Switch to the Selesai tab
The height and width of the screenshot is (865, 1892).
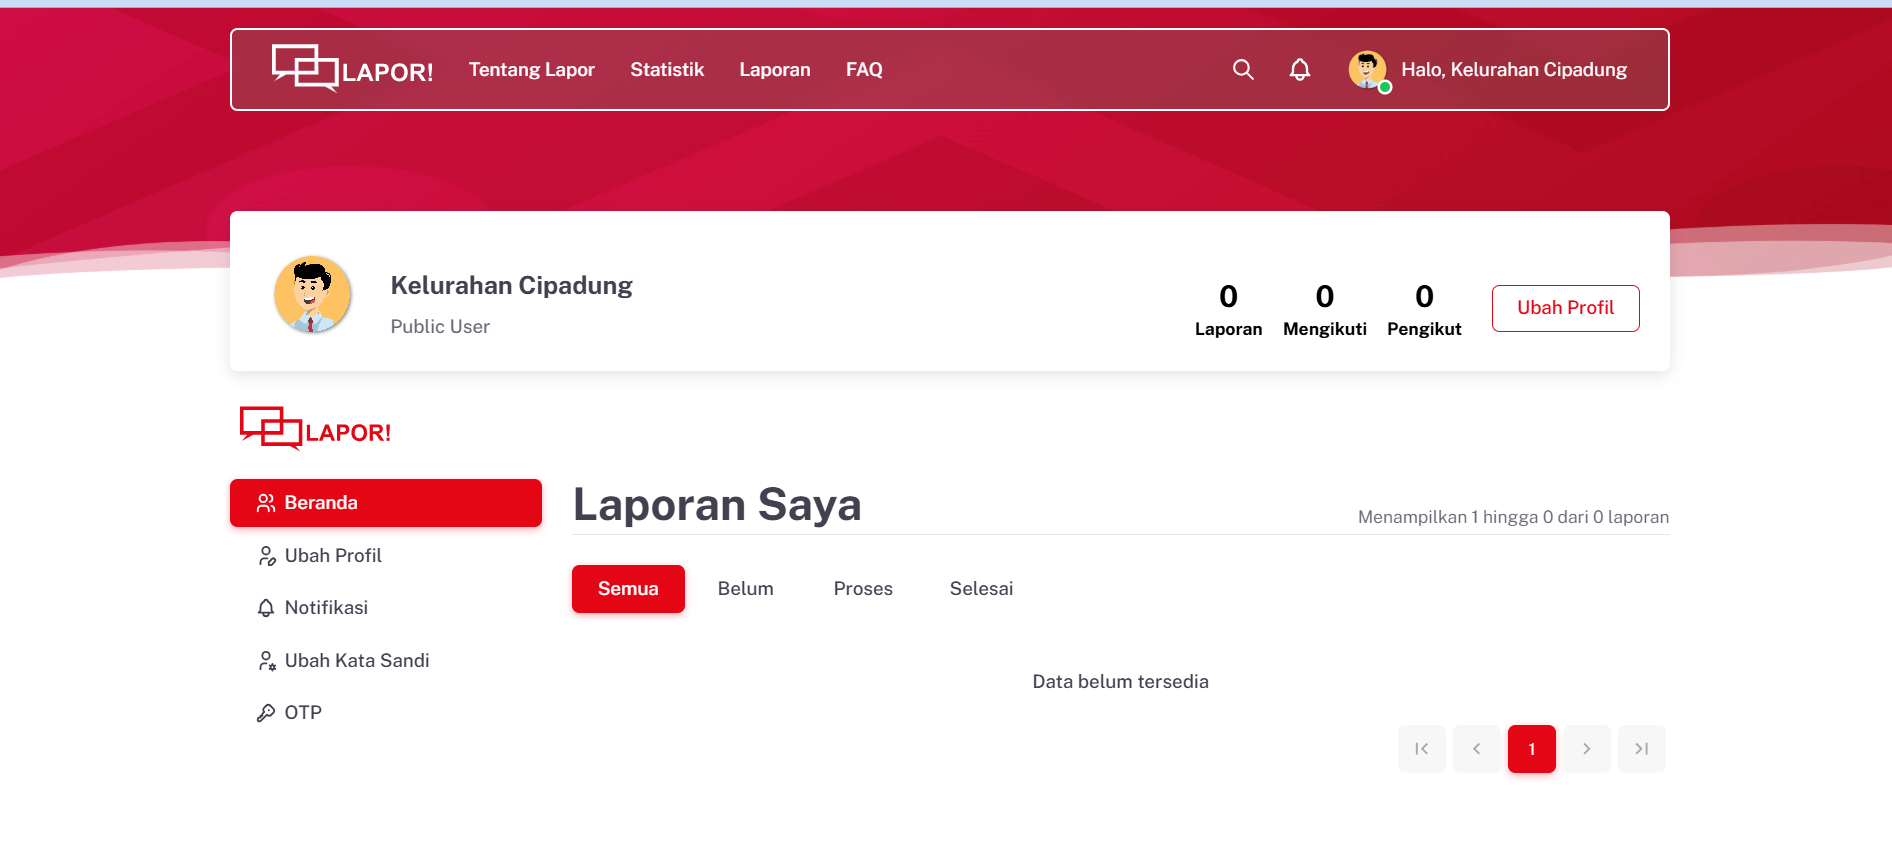[982, 589]
